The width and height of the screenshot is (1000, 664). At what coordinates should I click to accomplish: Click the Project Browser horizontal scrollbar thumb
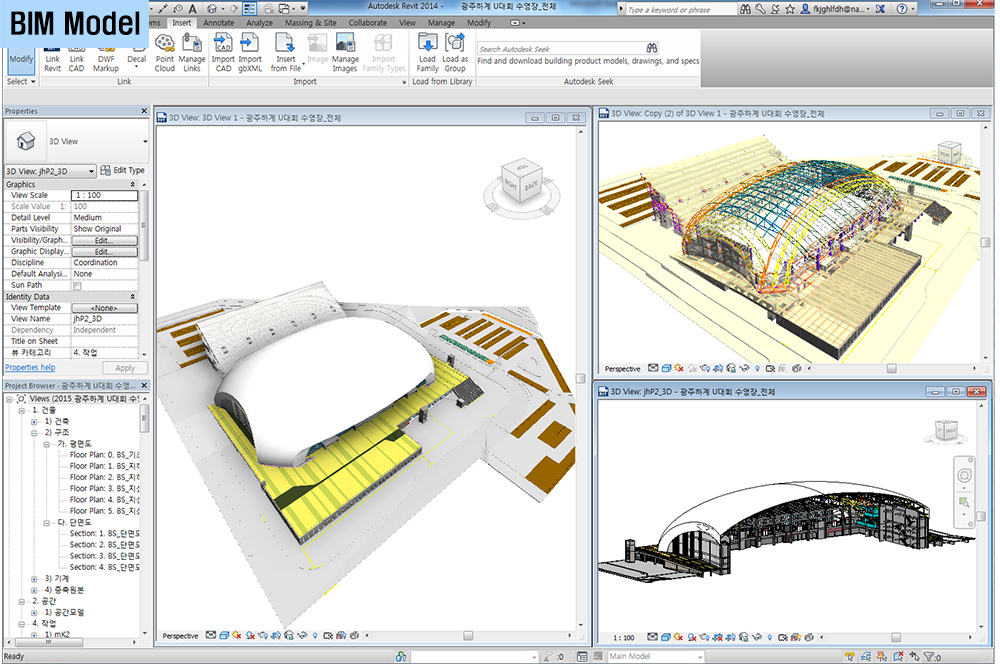pyautogui.click(x=48, y=642)
